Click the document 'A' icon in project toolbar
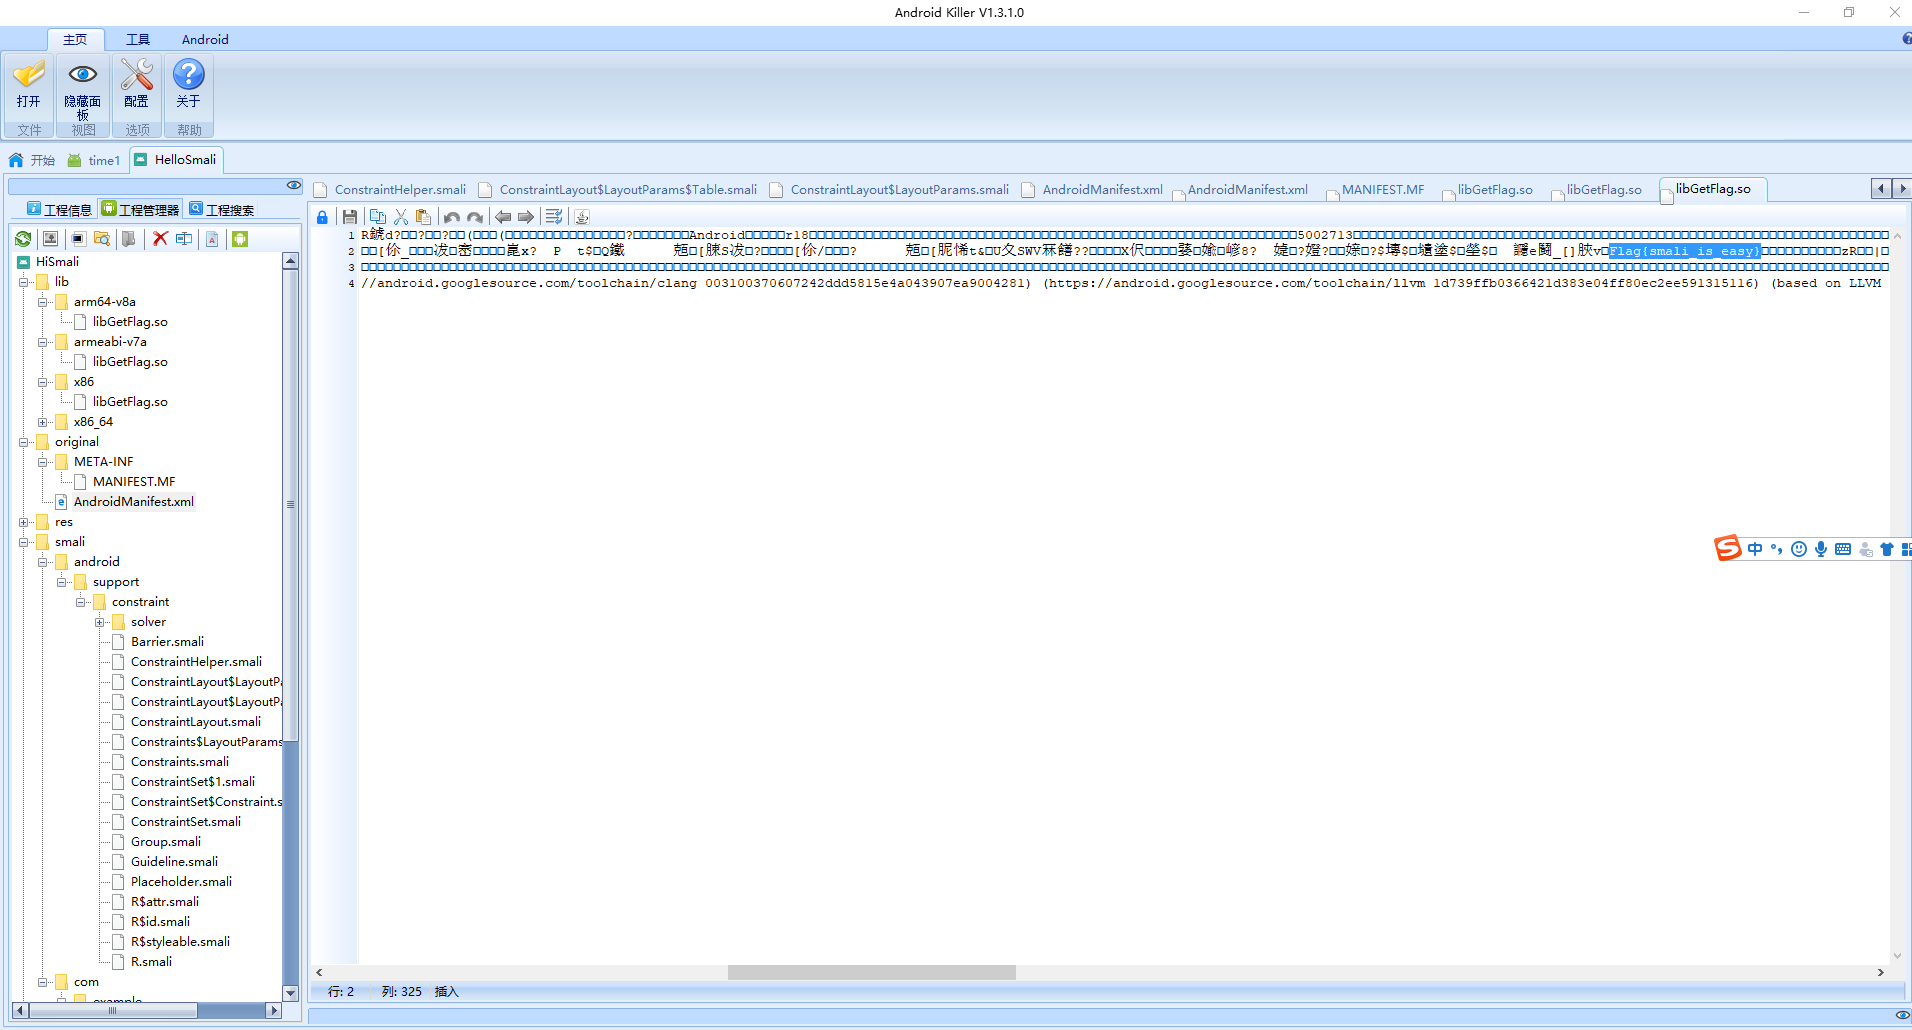Image resolution: width=1912 pixels, height=1030 pixels. 212,239
